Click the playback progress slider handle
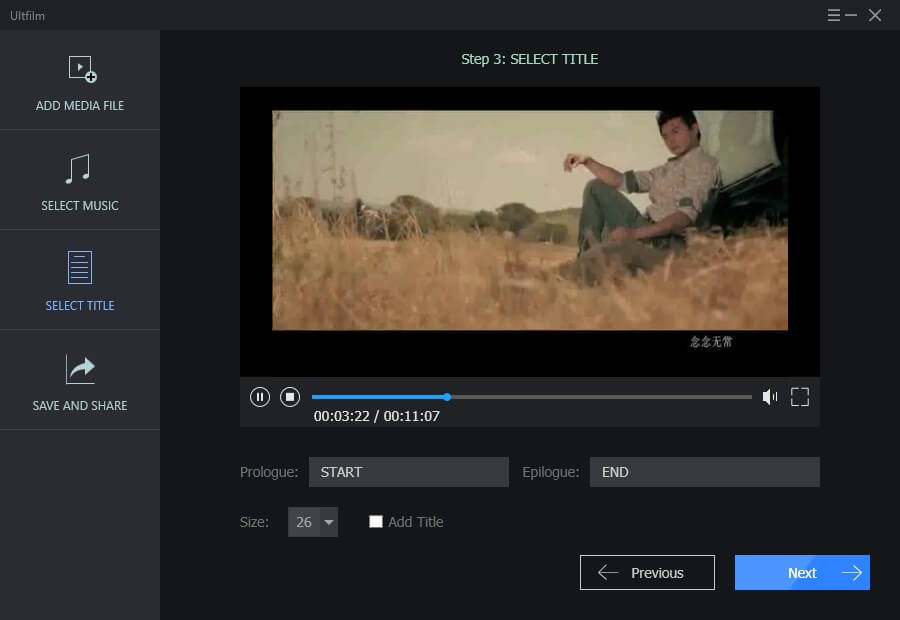This screenshot has height=620, width=900. pos(447,397)
